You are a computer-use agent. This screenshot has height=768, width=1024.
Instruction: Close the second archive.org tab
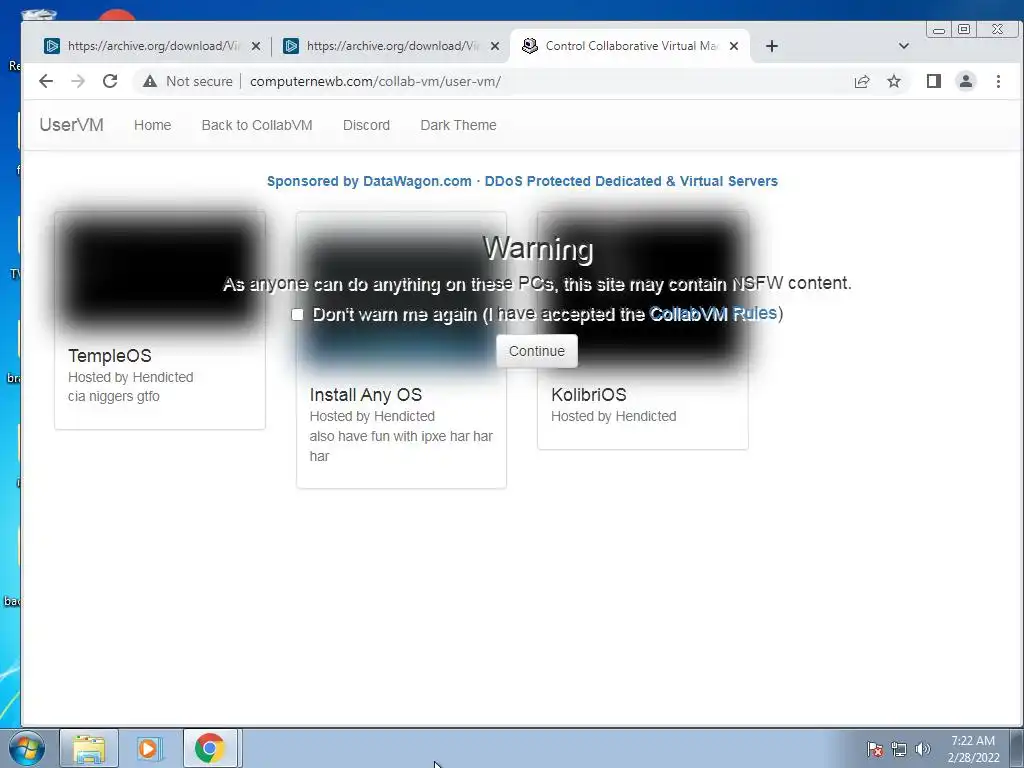[x=495, y=46]
